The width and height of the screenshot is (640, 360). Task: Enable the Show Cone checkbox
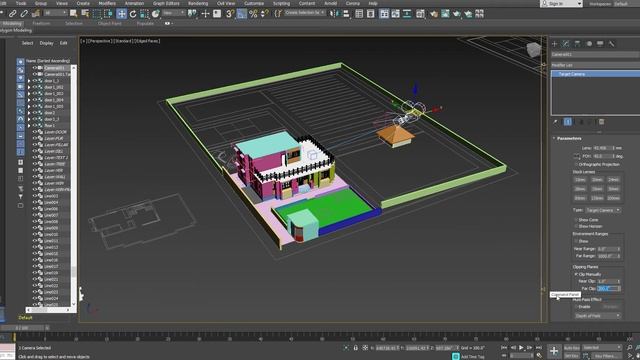click(x=576, y=220)
